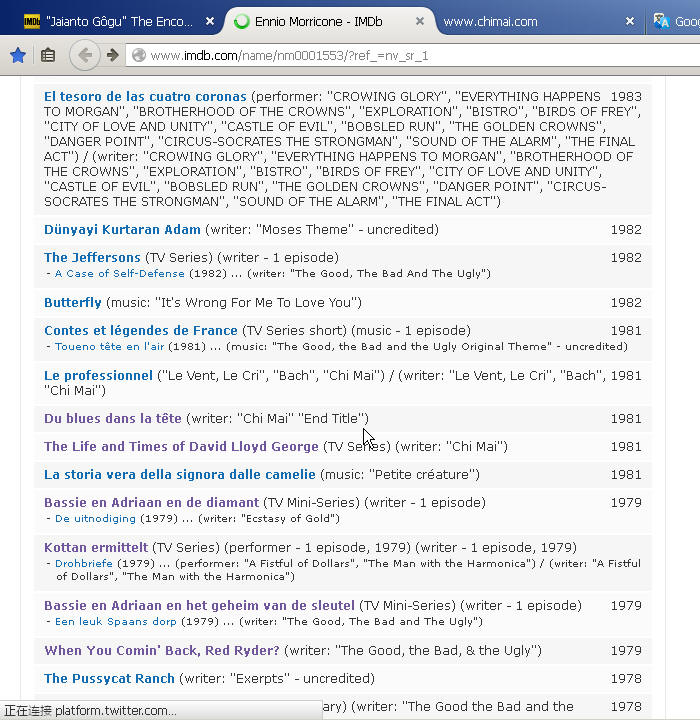Click the 1982 year beside Dünyayi Kurtaran Adam
700x721 pixels.
coord(626,229)
